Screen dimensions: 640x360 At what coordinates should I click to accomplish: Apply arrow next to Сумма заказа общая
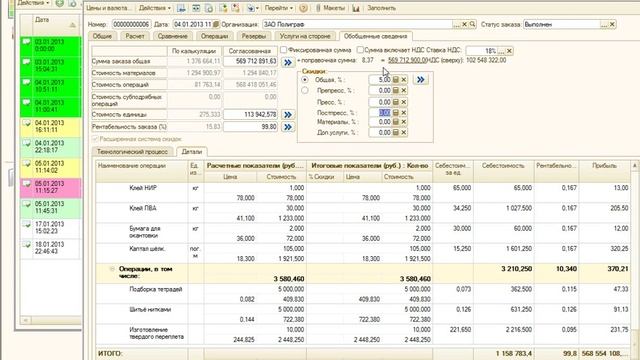(x=288, y=62)
